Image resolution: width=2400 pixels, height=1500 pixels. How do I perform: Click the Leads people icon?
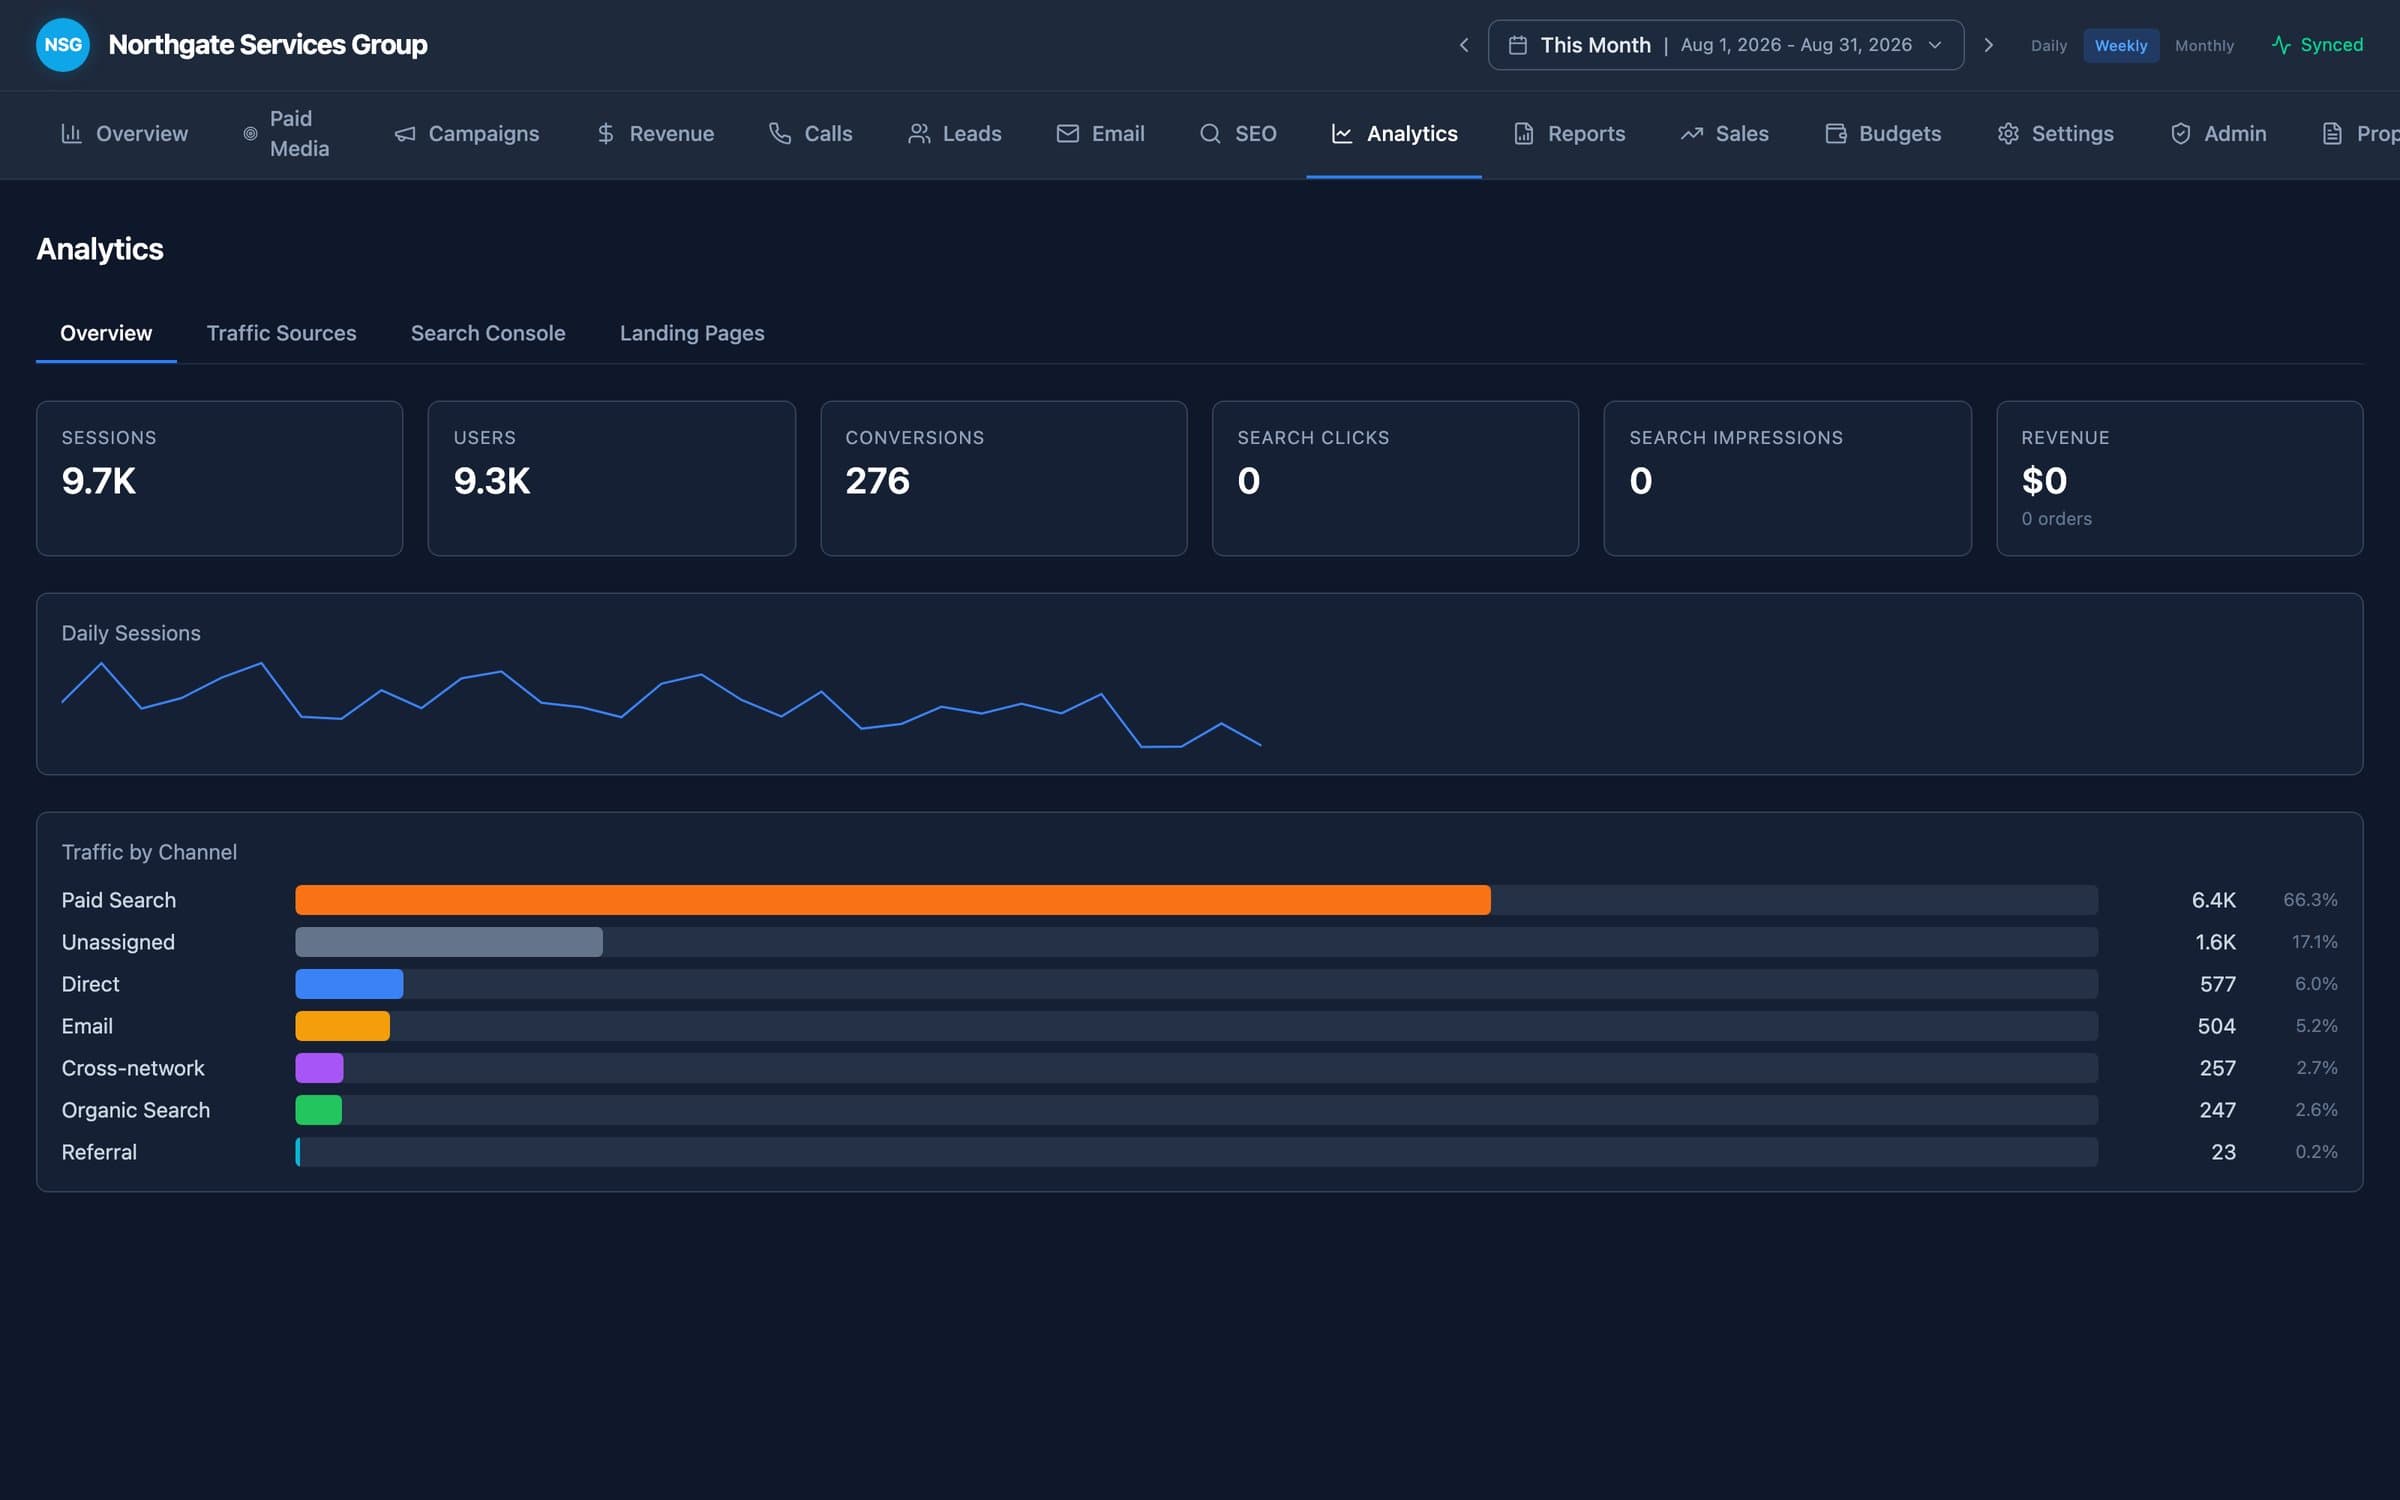click(918, 133)
